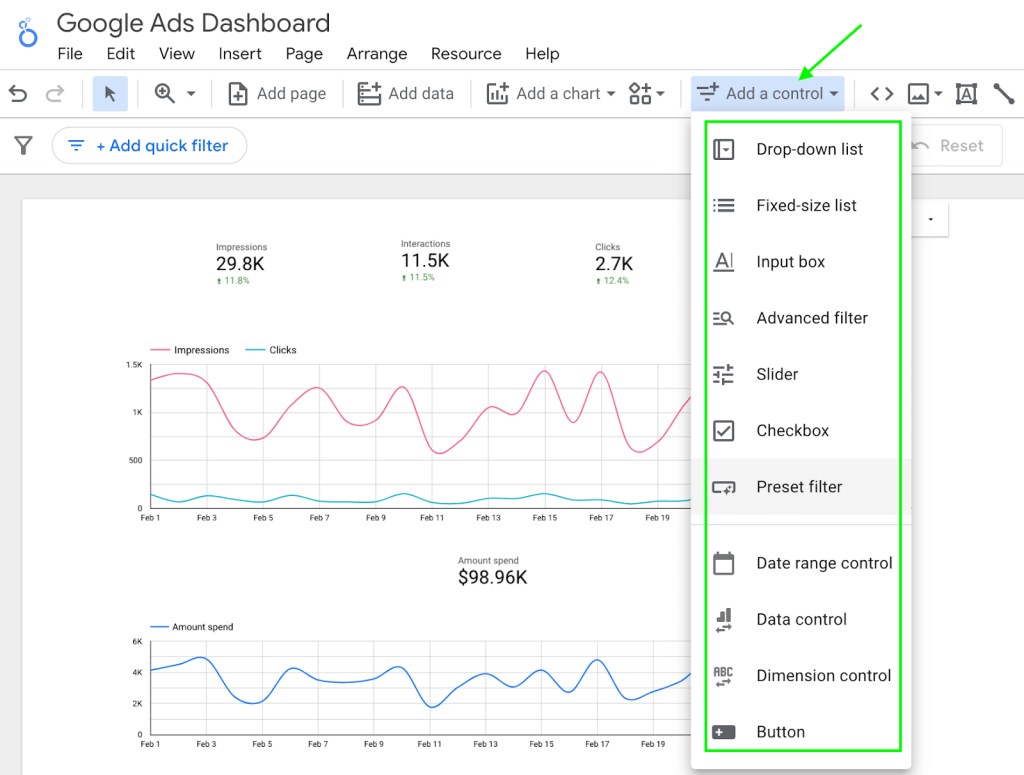The width and height of the screenshot is (1024, 775).
Task: Open the File menu
Action: (x=70, y=54)
